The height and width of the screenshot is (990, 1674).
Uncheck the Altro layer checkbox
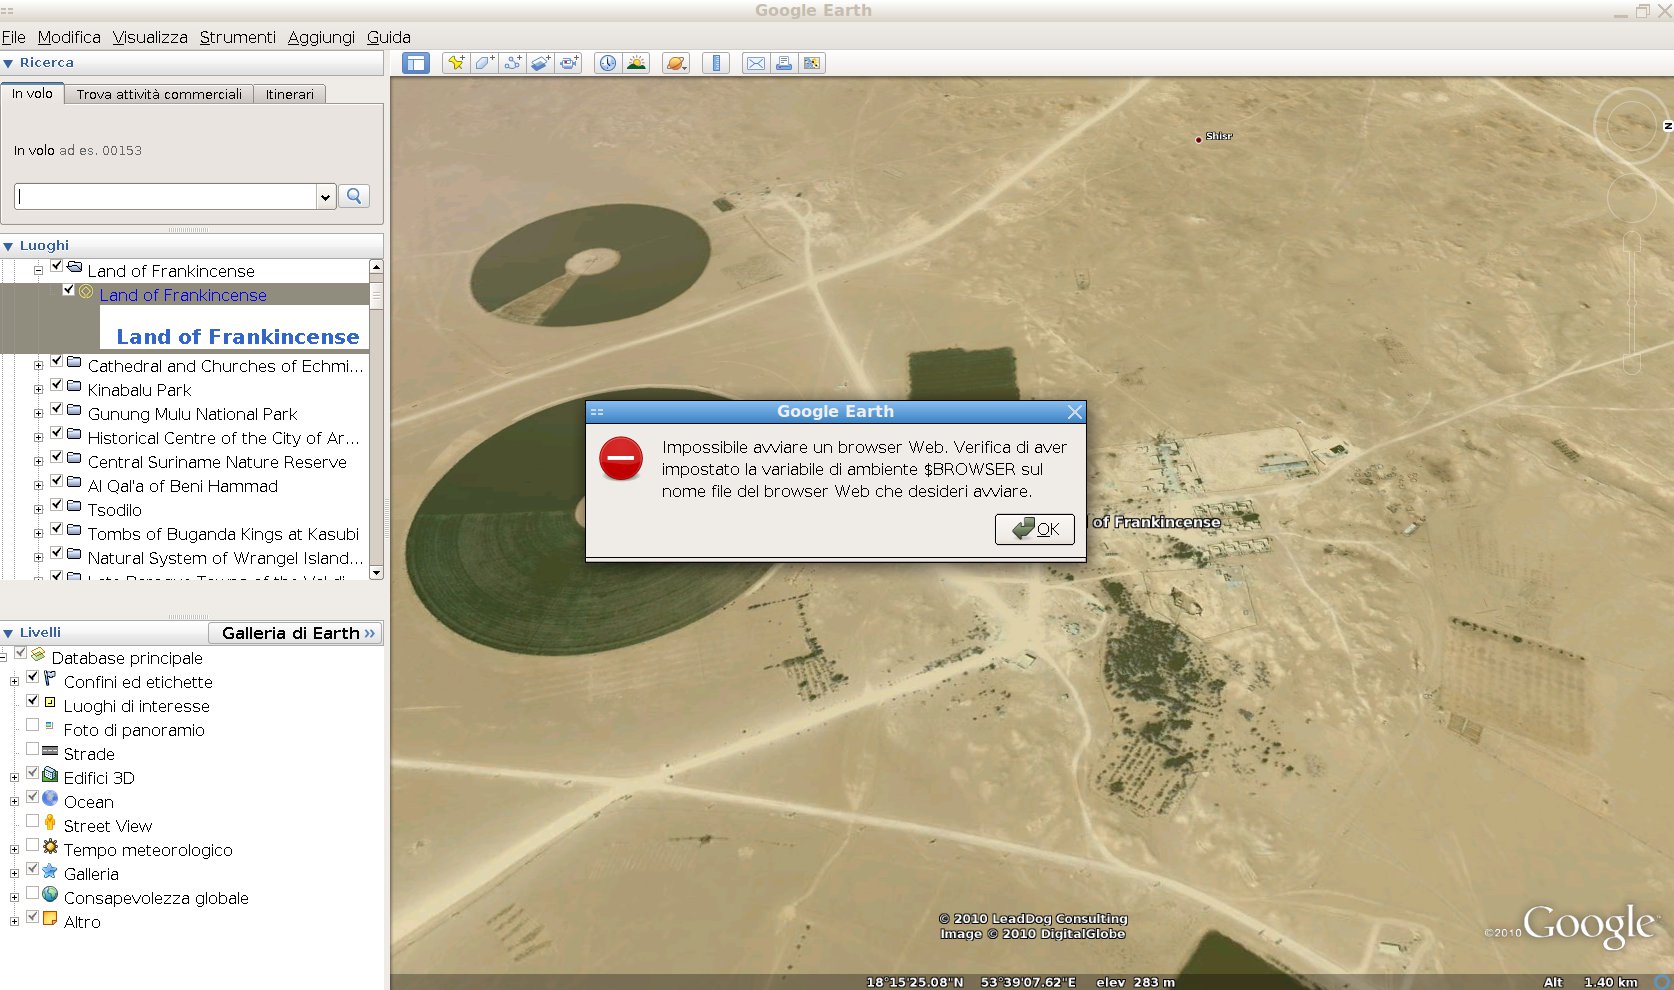33,916
